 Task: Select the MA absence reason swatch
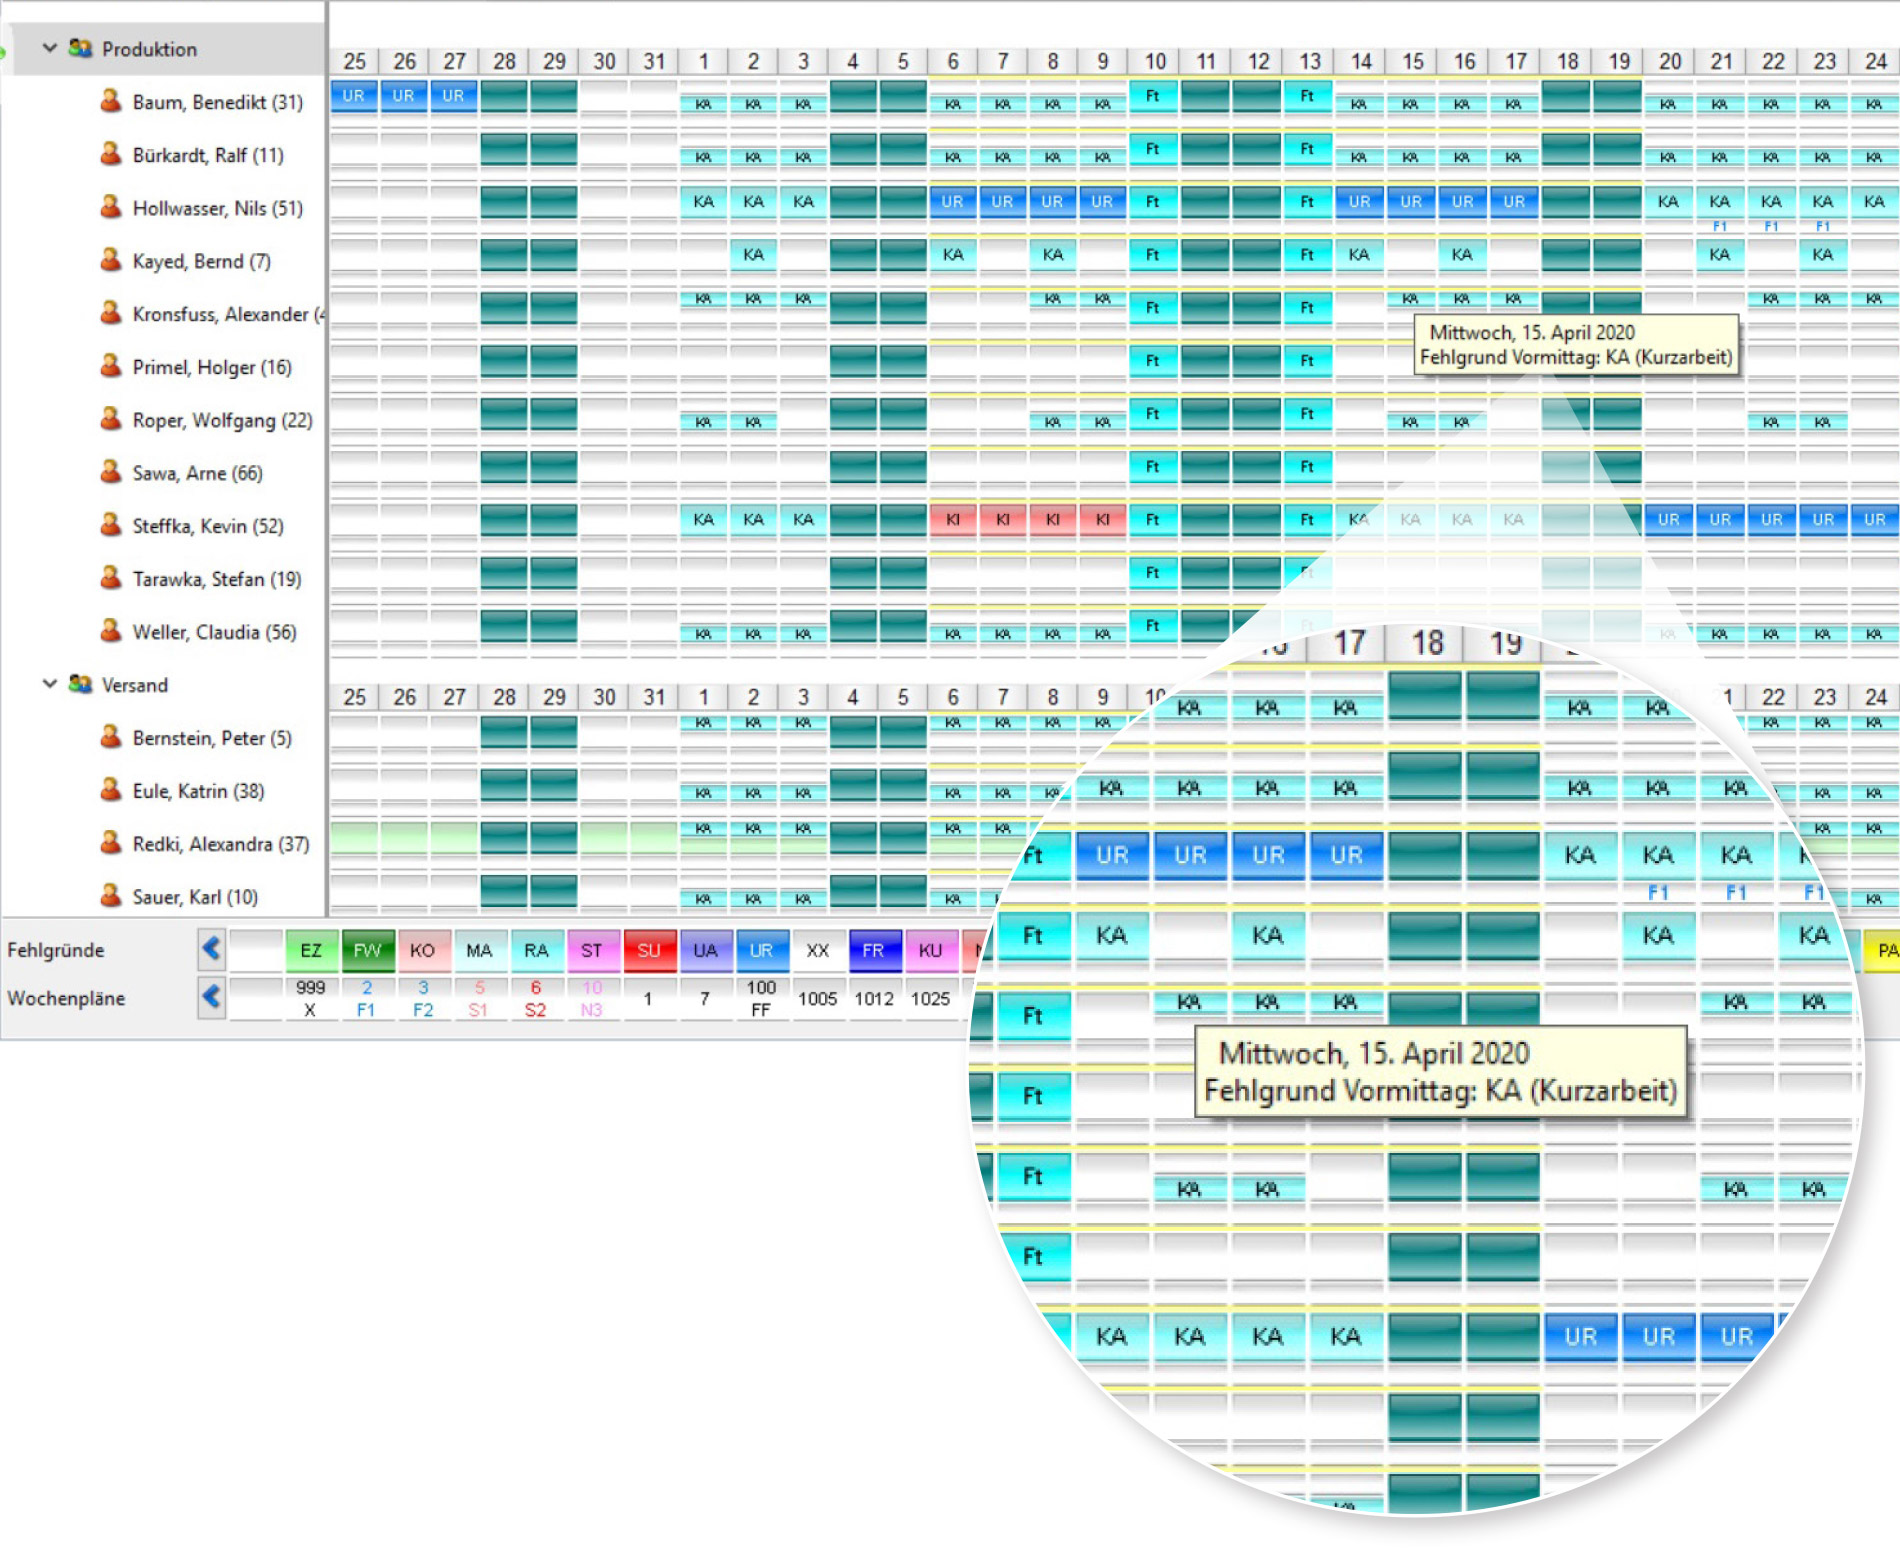pos(479,950)
